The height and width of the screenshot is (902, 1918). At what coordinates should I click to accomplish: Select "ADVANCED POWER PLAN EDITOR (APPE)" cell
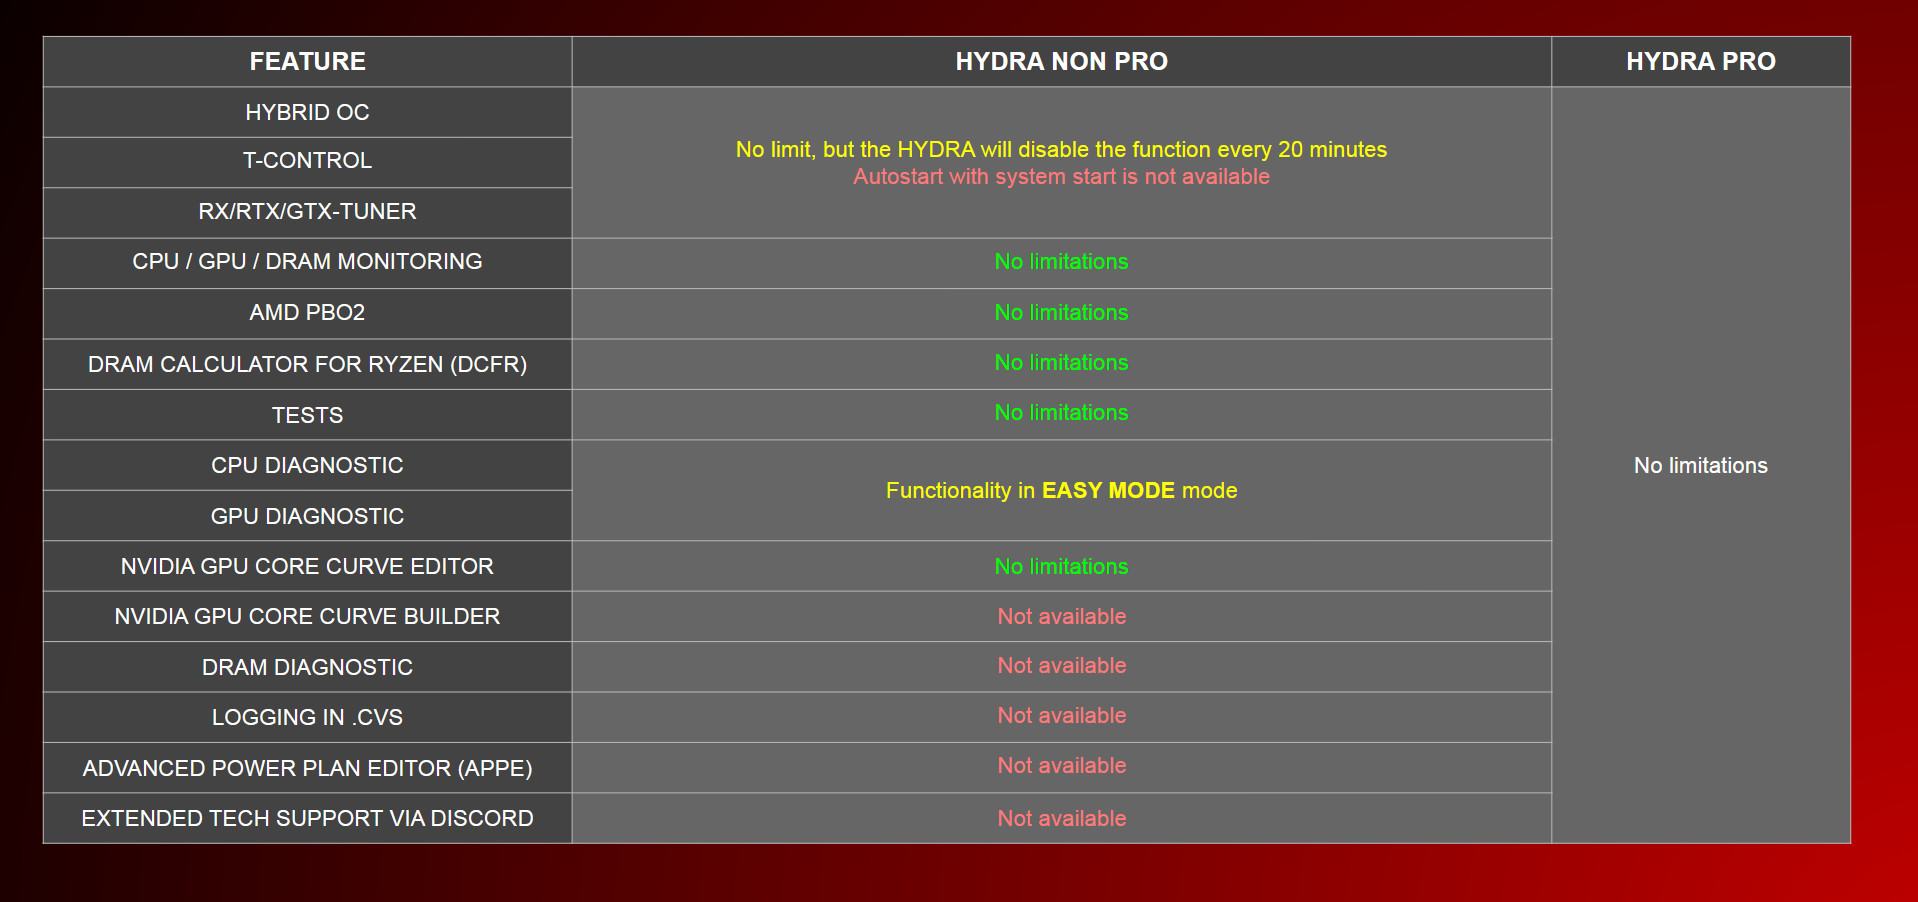[307, 768]
